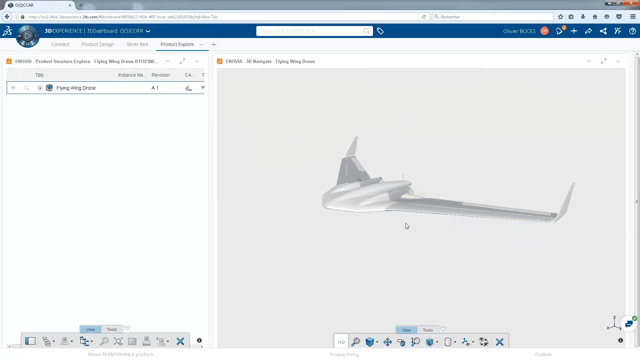
Task: Click Olivier BOCES profile avatar
Action: point(544,31)
